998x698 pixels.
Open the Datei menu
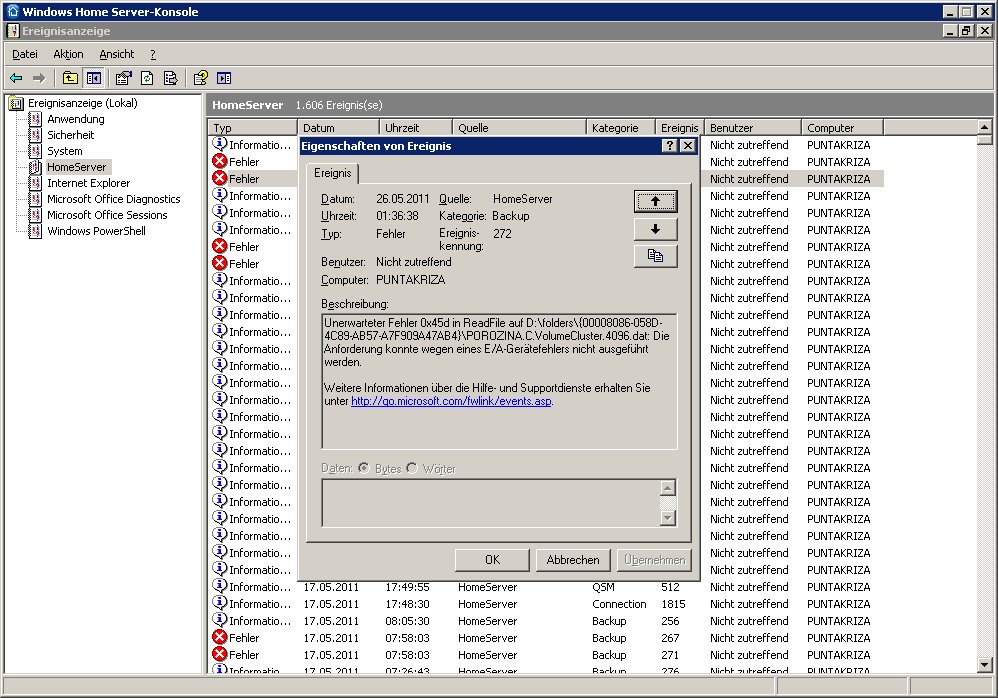click(x=25, y=54)
